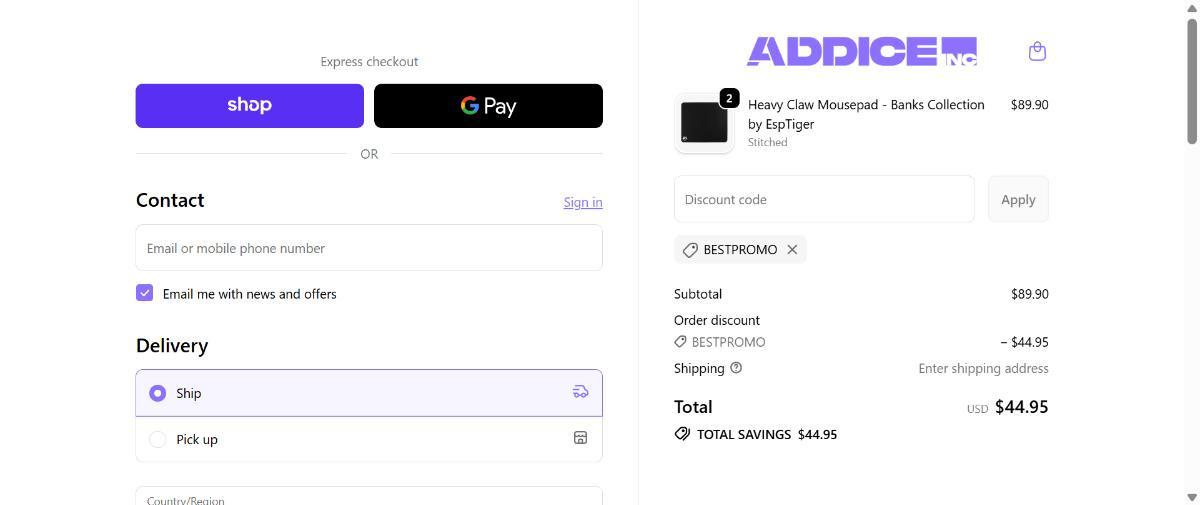Apply the discount code
Viewport: 1200px width, 505px height.
[x=1017, y=199]
